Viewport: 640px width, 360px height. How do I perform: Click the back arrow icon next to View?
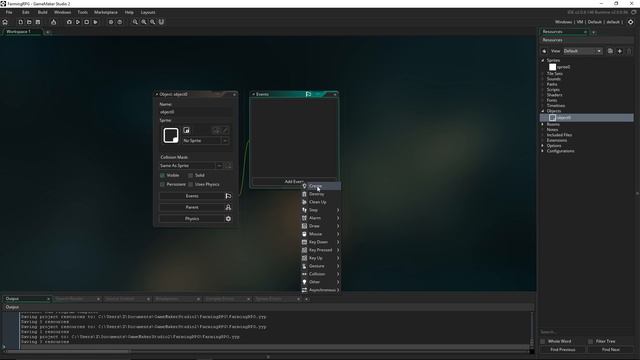544,51
